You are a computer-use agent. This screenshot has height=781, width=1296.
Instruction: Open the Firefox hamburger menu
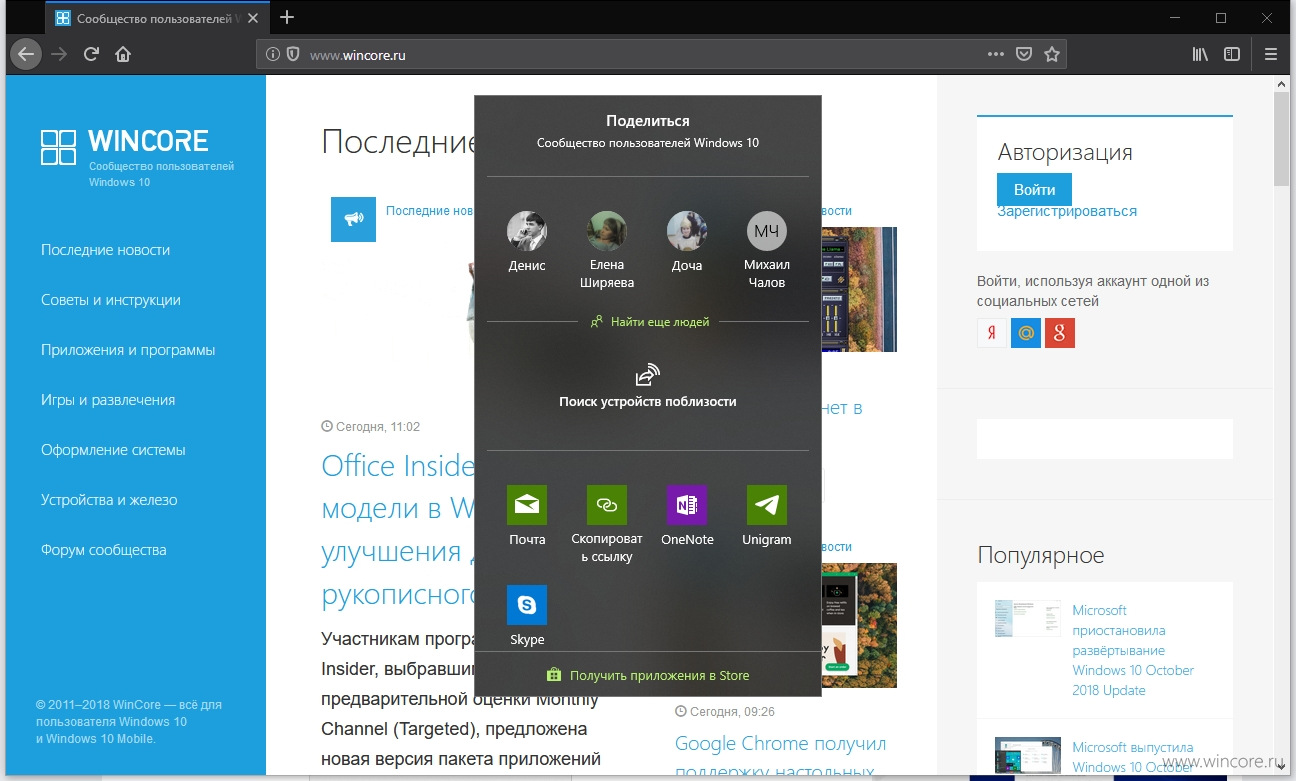[x=1271, y=54]
